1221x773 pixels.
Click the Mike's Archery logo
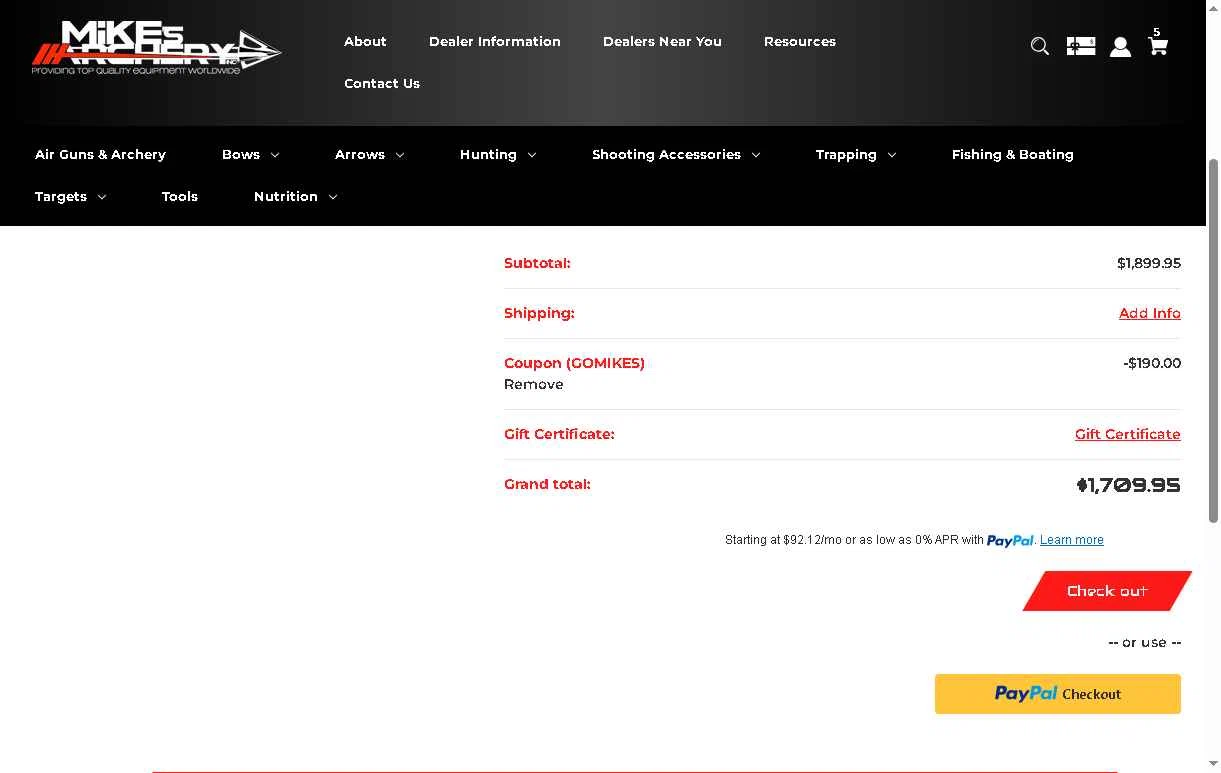(x=156, y=48)
